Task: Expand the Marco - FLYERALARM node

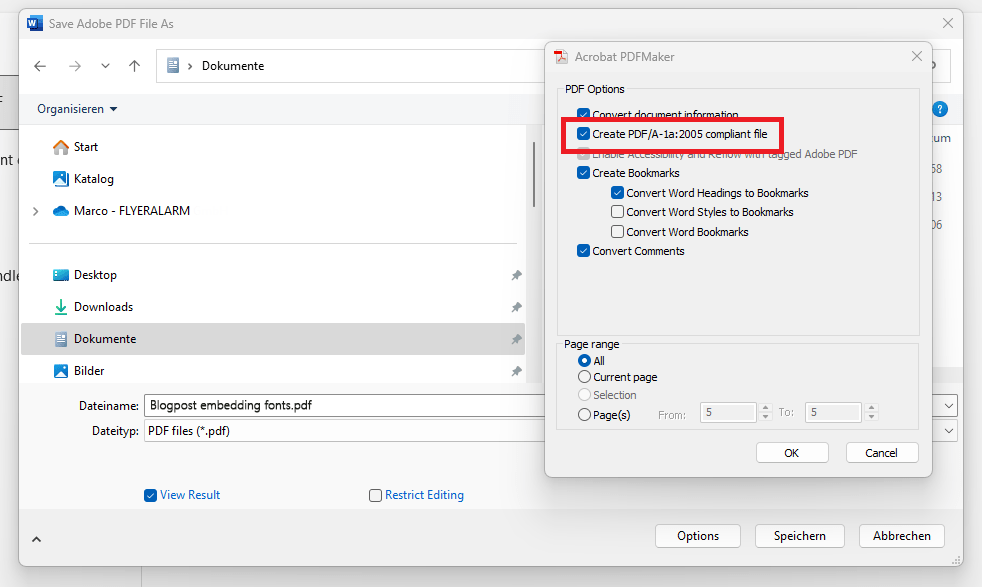Action: pyautogui.click(x=36, y=211)
